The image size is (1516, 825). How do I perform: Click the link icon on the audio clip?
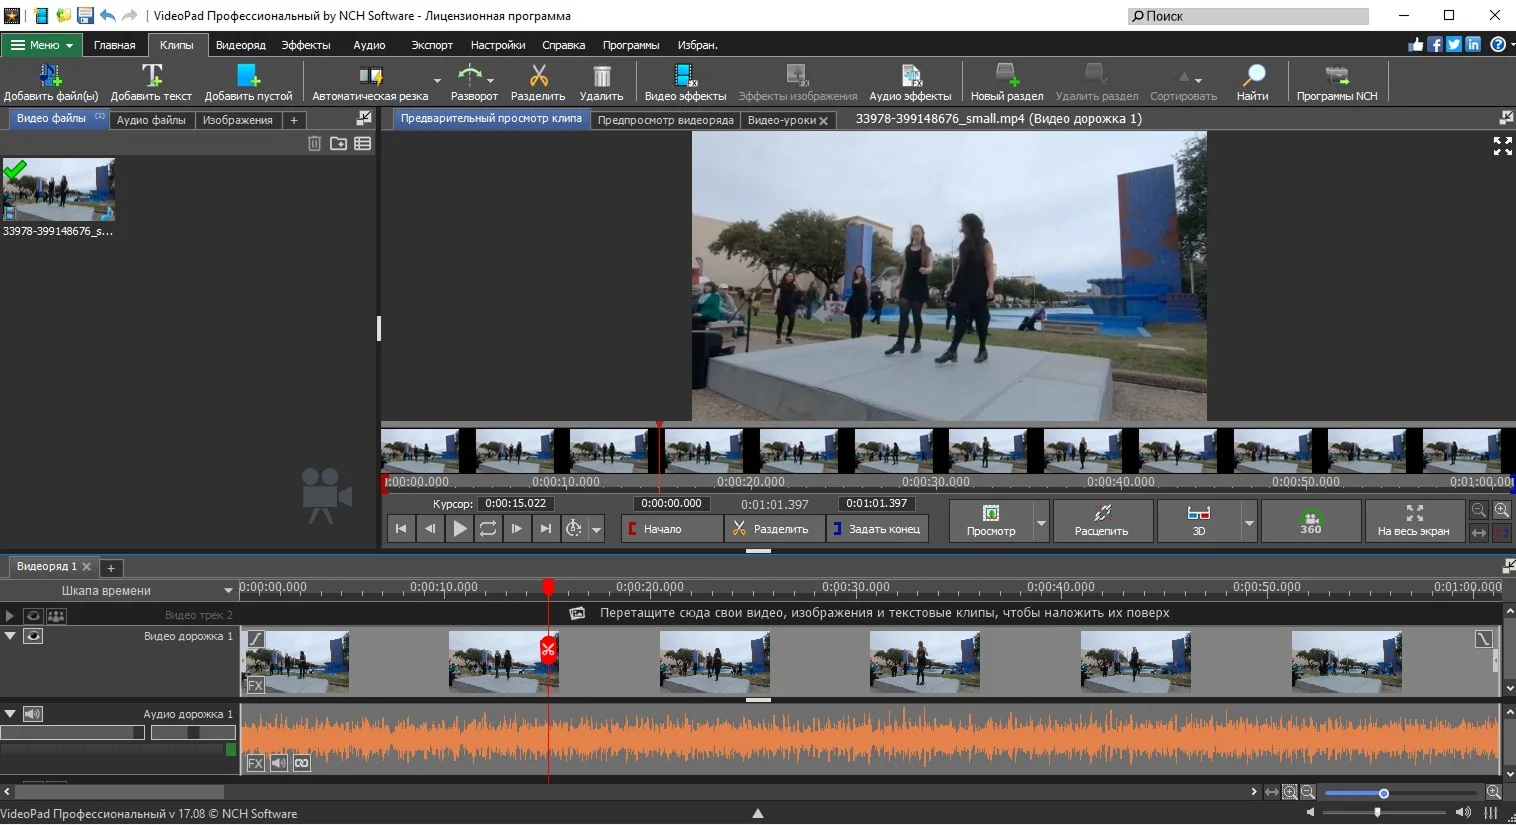point(301,763)
